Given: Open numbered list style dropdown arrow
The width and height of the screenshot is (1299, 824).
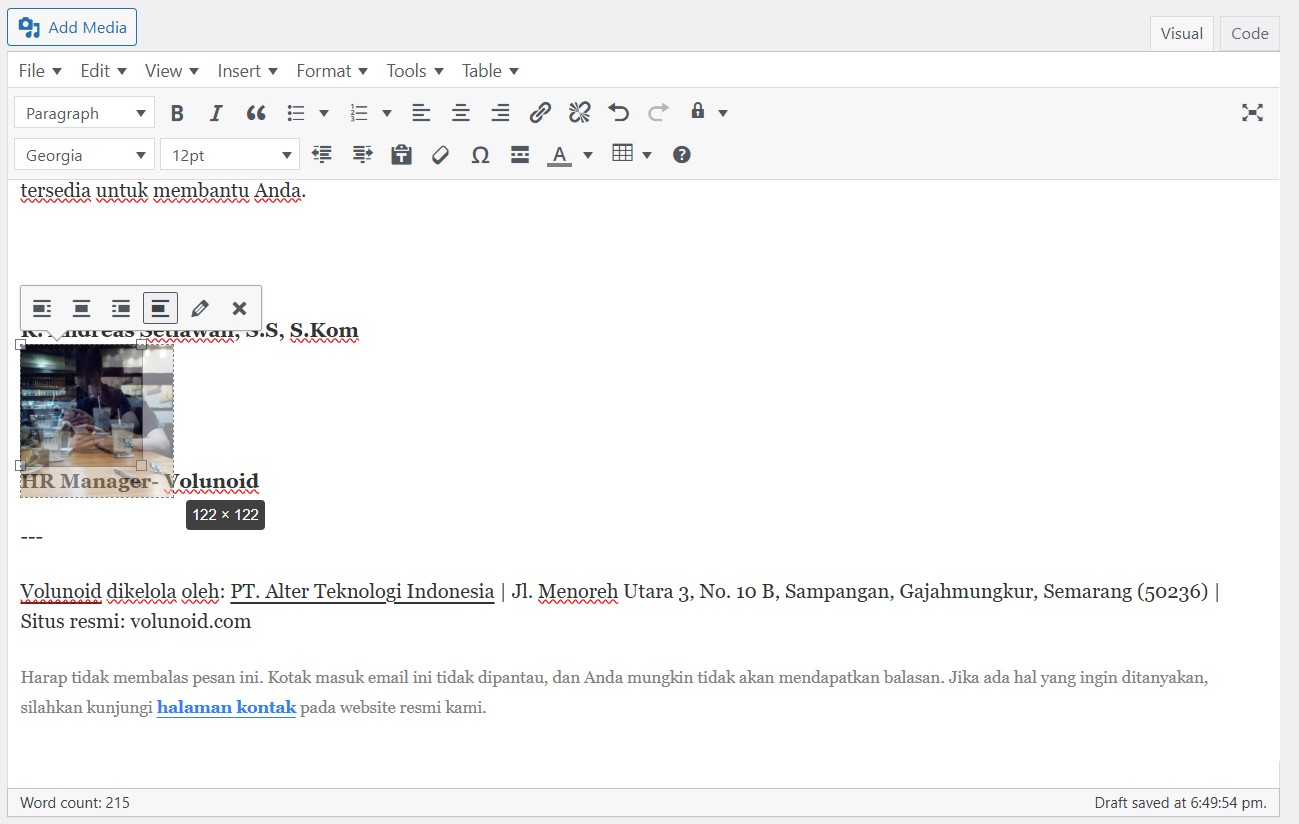Looking at the screenshot, I should (387, 113).
